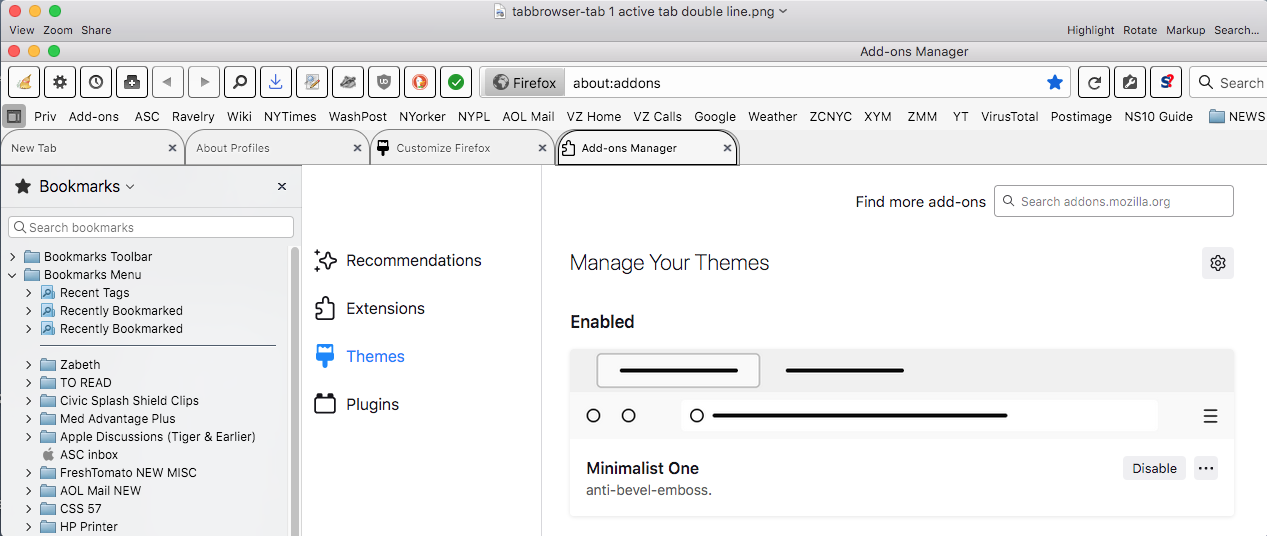Open the Plugins category
The width and height of the screenshot is (1267, 536).
pos(357,404)
